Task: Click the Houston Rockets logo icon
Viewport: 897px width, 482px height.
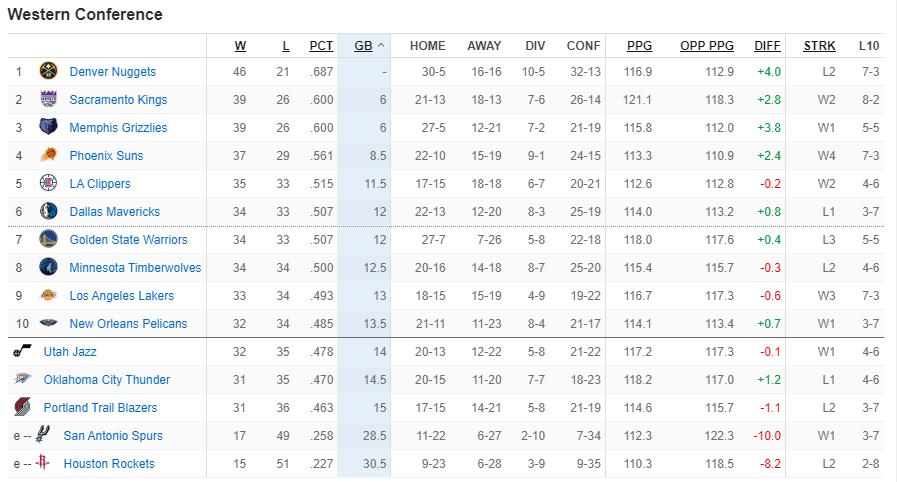Action: (x=43, y=463)
